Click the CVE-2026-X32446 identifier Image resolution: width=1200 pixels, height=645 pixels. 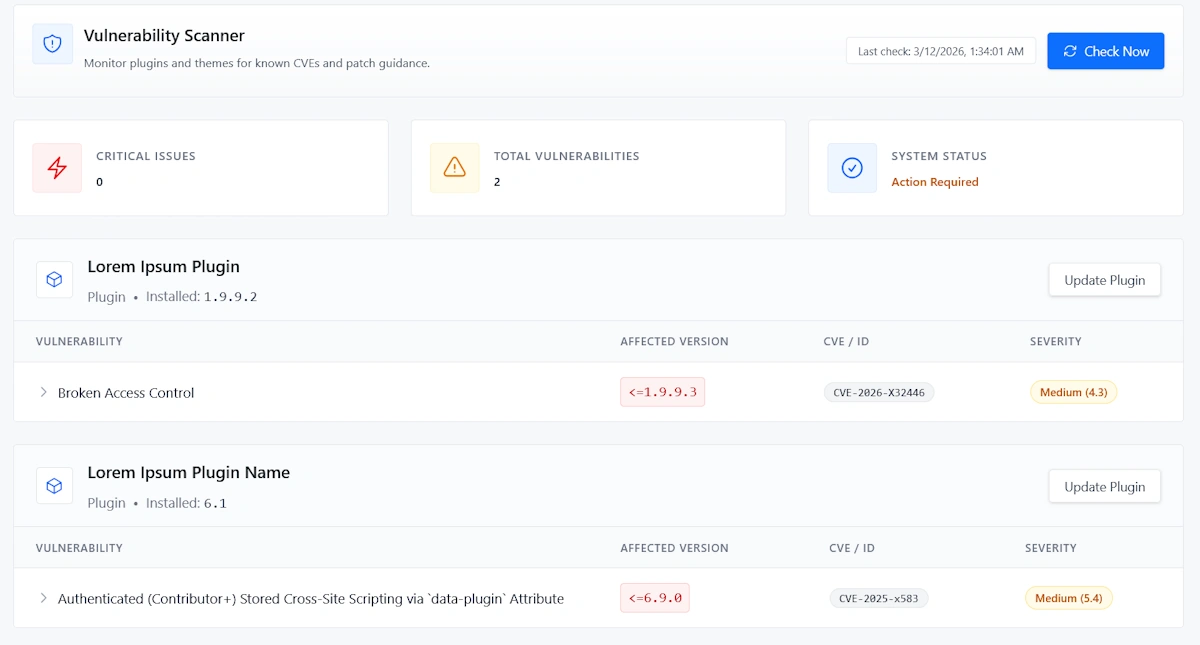pyautogui.click(x=879, y=393)
